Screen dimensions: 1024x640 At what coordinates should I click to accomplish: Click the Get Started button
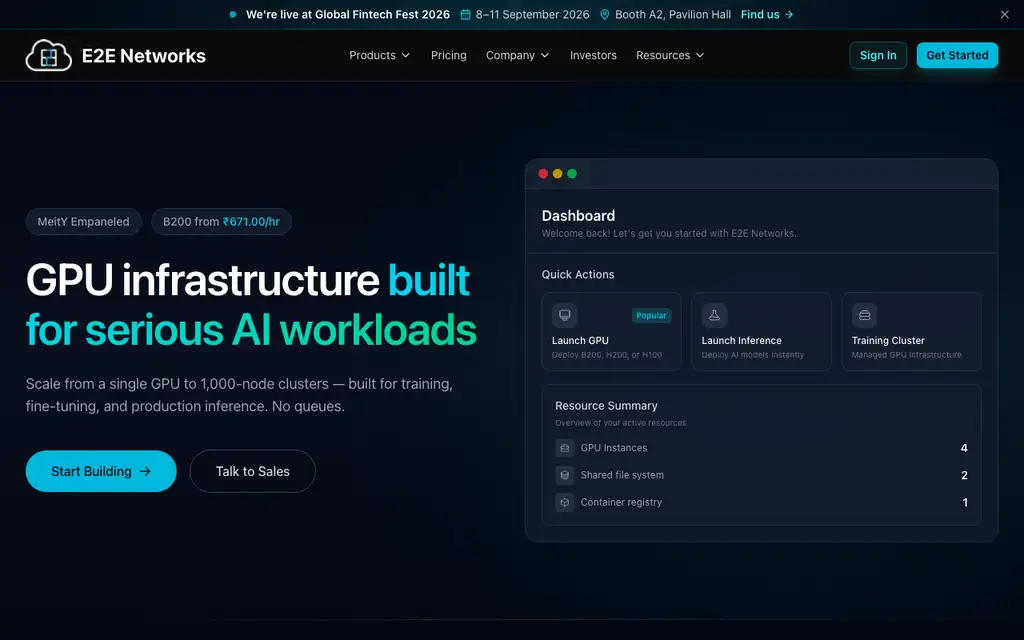click(957, 56)
